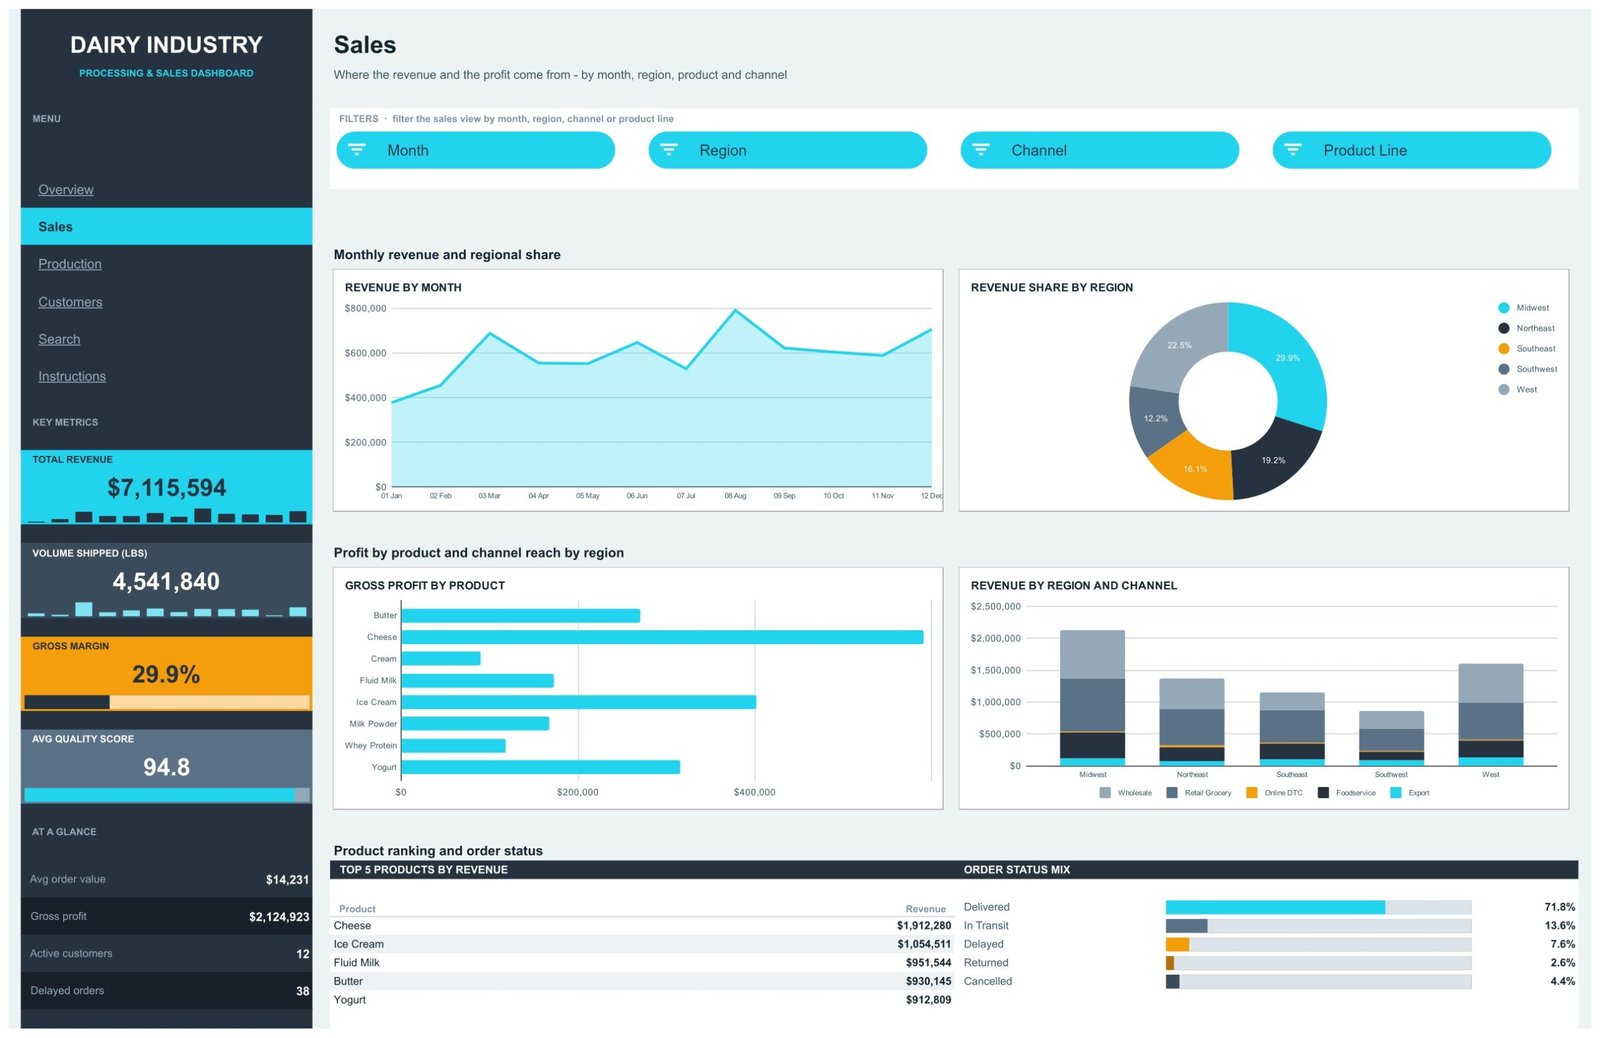Click the Northeast legend color dot
This screenshot has height=1038, width=1600.
(x=1504, y=328)
